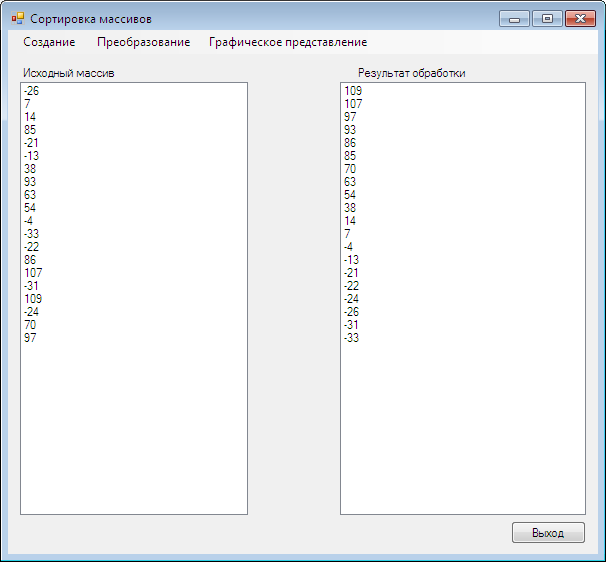Click the application icon in title bar
Image resolution: width=606 pixels, height=562 pixels.
click(x=18, y=18)
